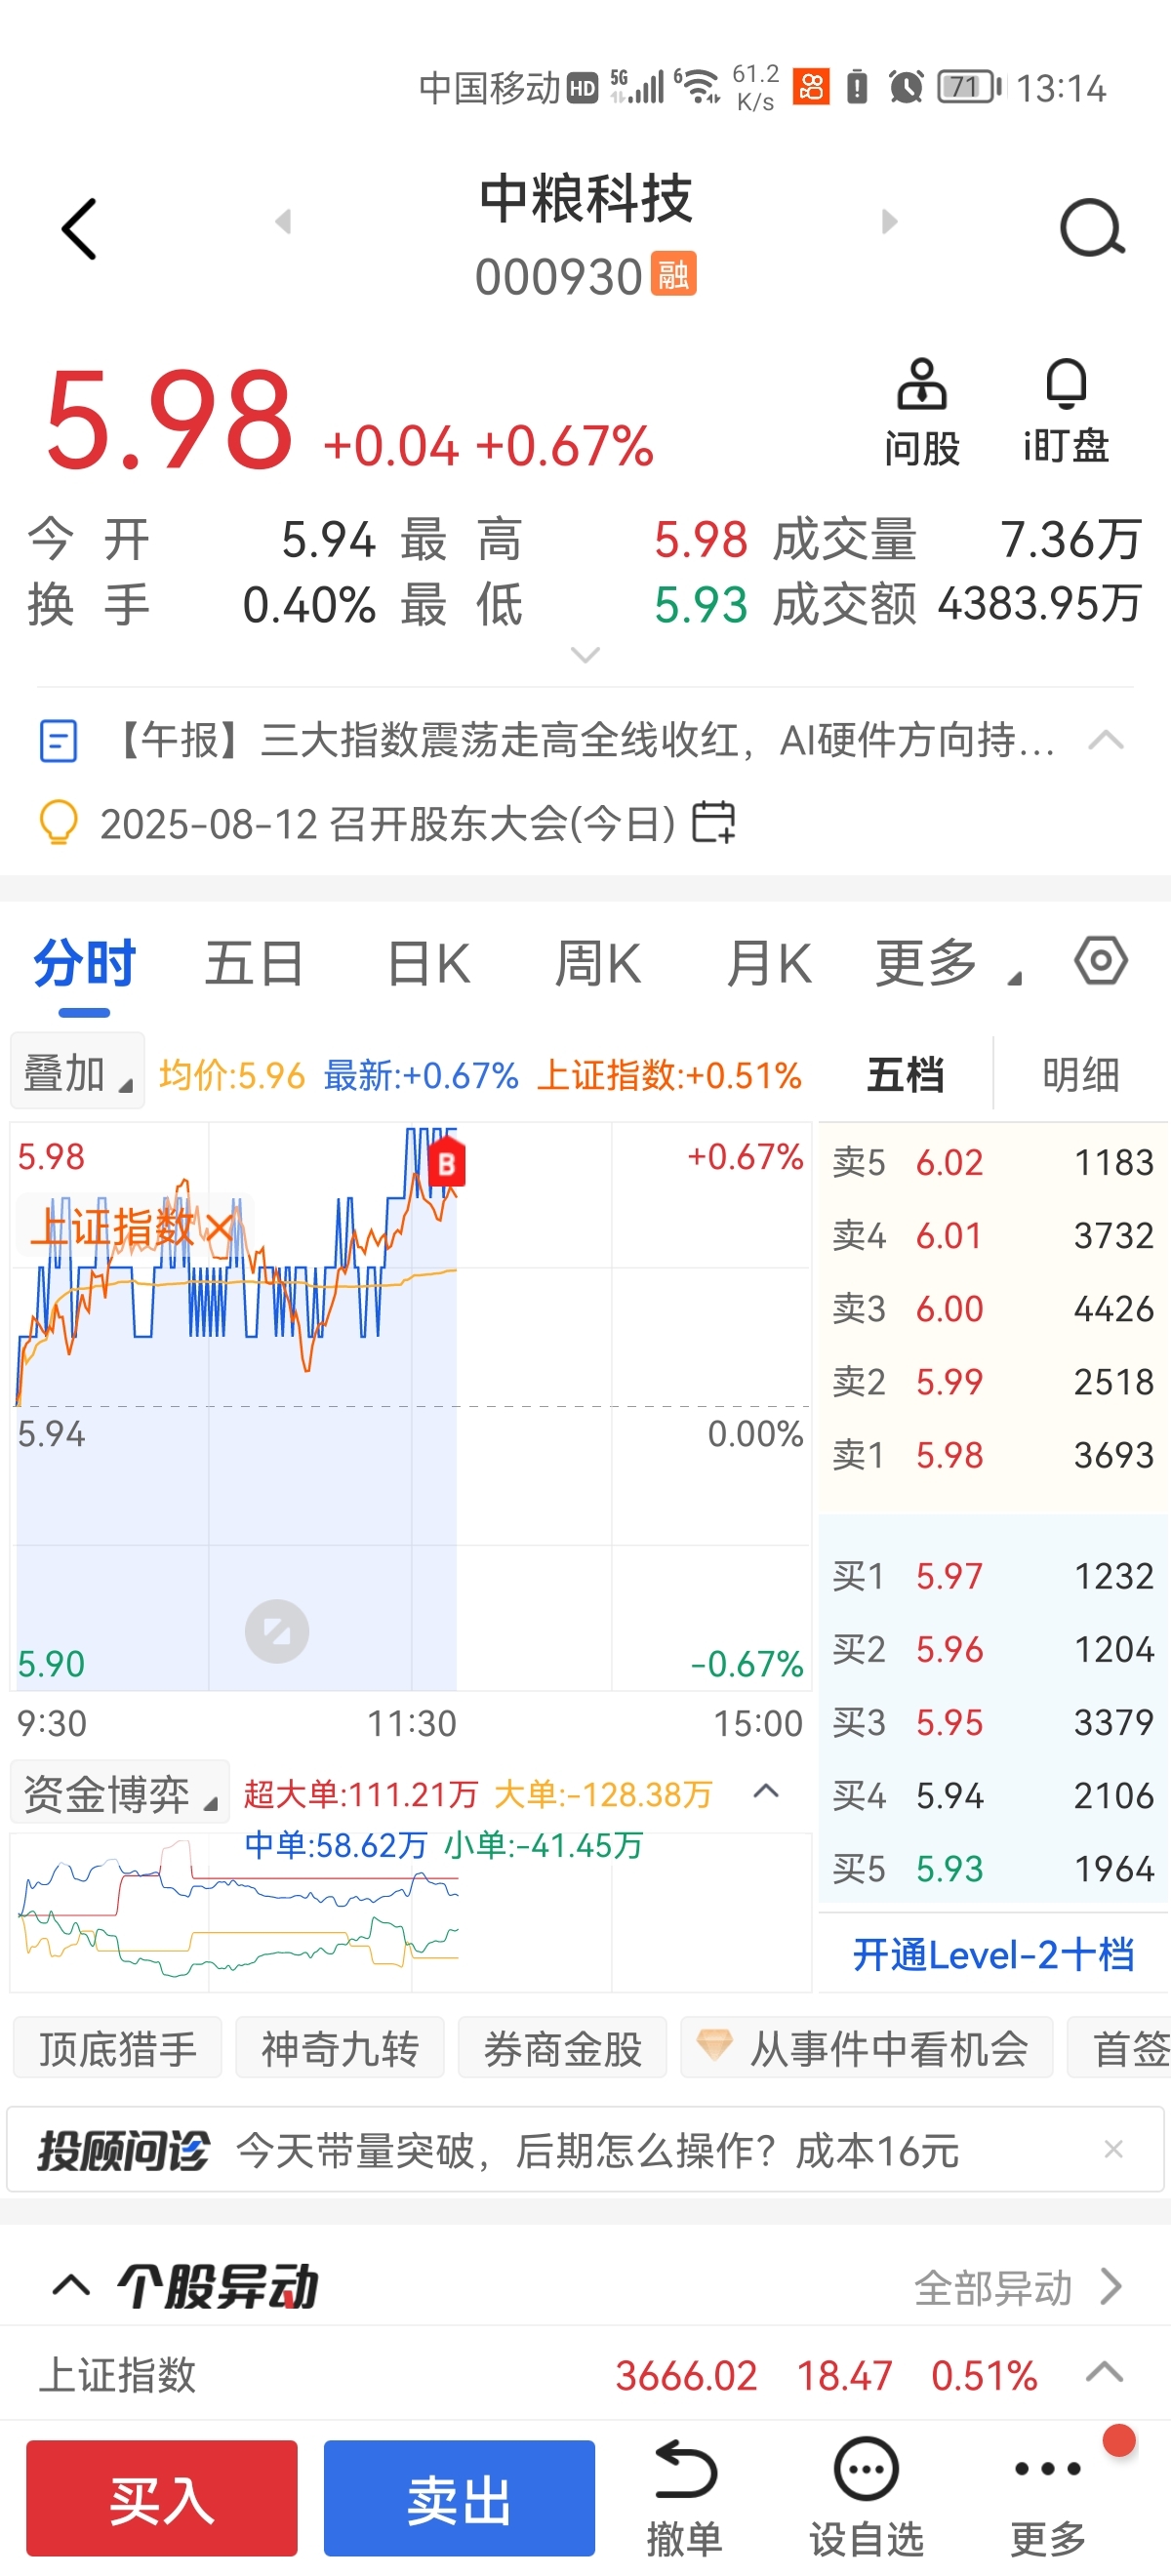Select the 买1 5.97 order row

[993, 1576]
